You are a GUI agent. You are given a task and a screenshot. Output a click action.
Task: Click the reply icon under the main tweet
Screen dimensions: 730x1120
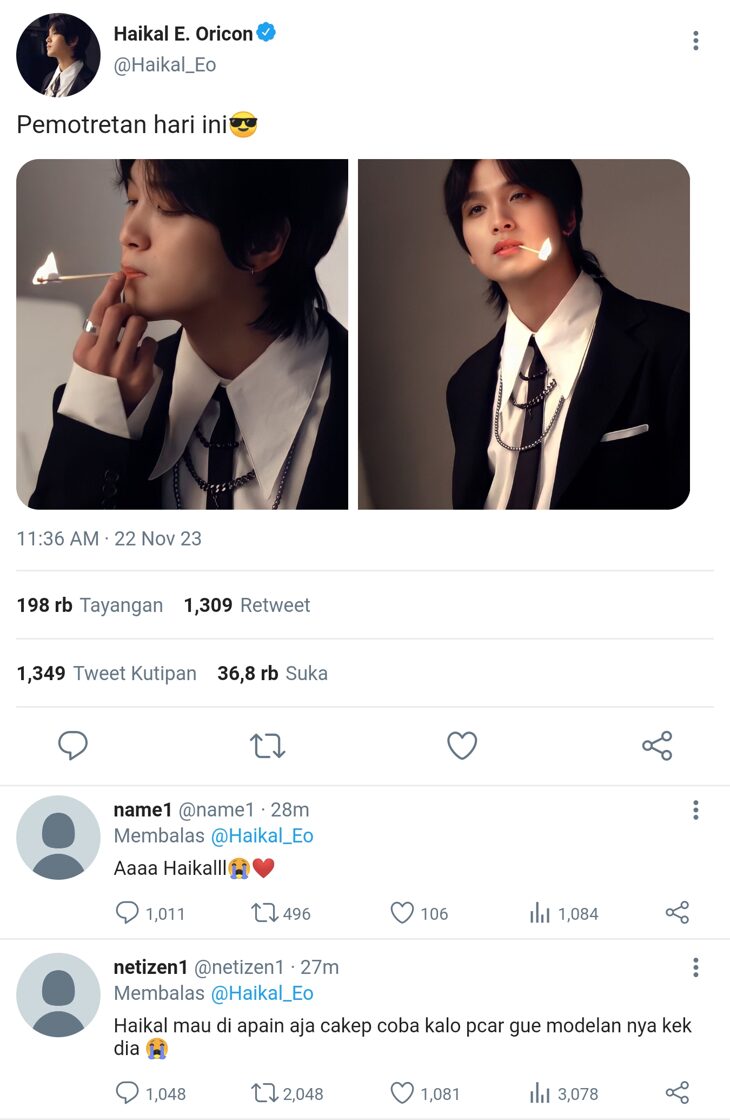coord(73,746)
